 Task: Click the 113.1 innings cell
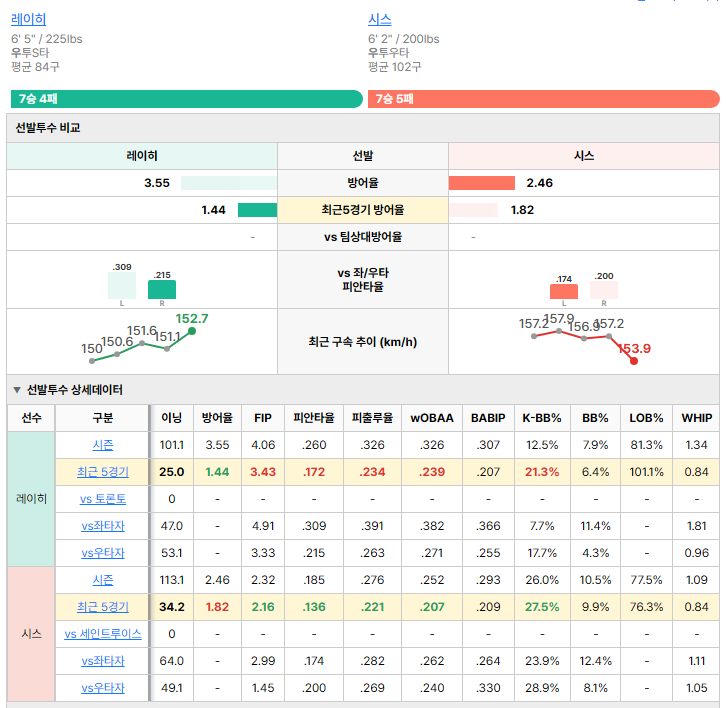pos(171,580)
